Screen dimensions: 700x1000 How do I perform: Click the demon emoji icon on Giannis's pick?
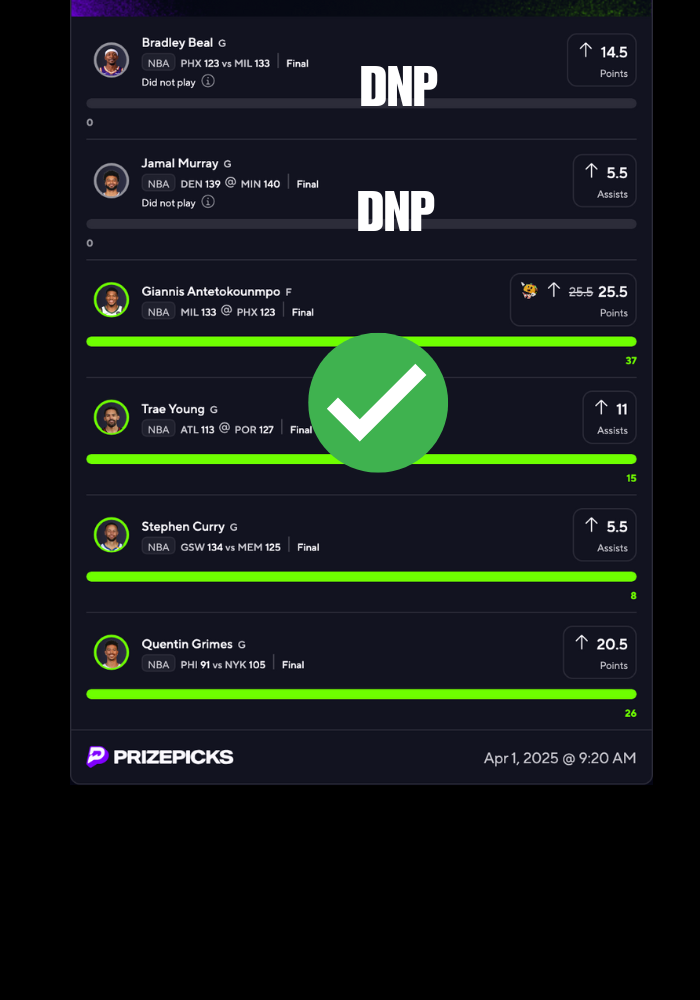[x=529, y=291]
